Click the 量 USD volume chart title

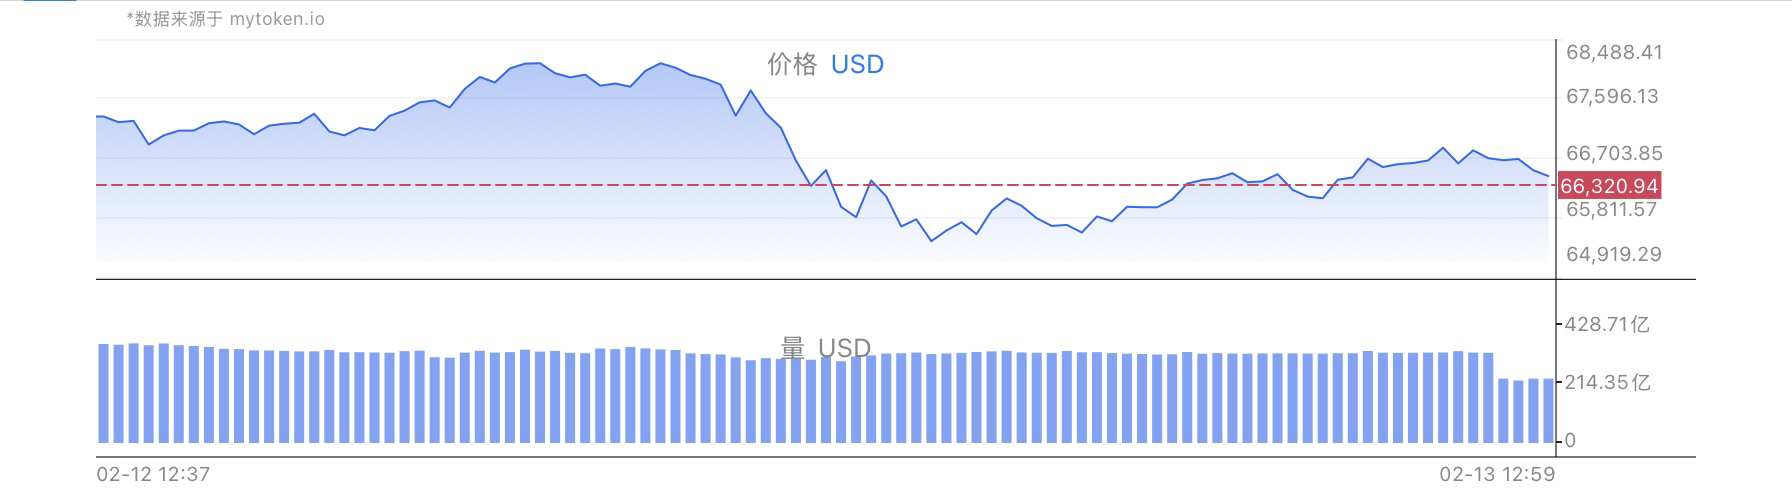point(825,347)
